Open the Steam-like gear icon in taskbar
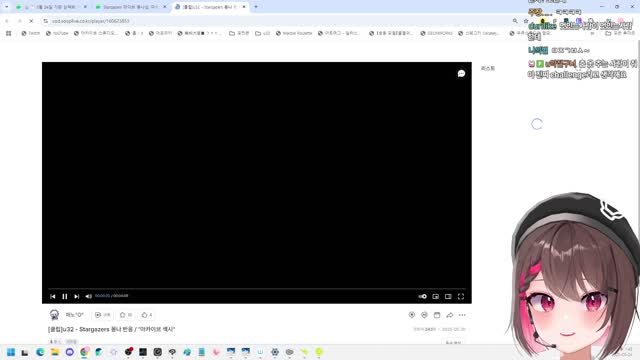The image size is (640, 360). pyautogui.click(x=275, y=352)
